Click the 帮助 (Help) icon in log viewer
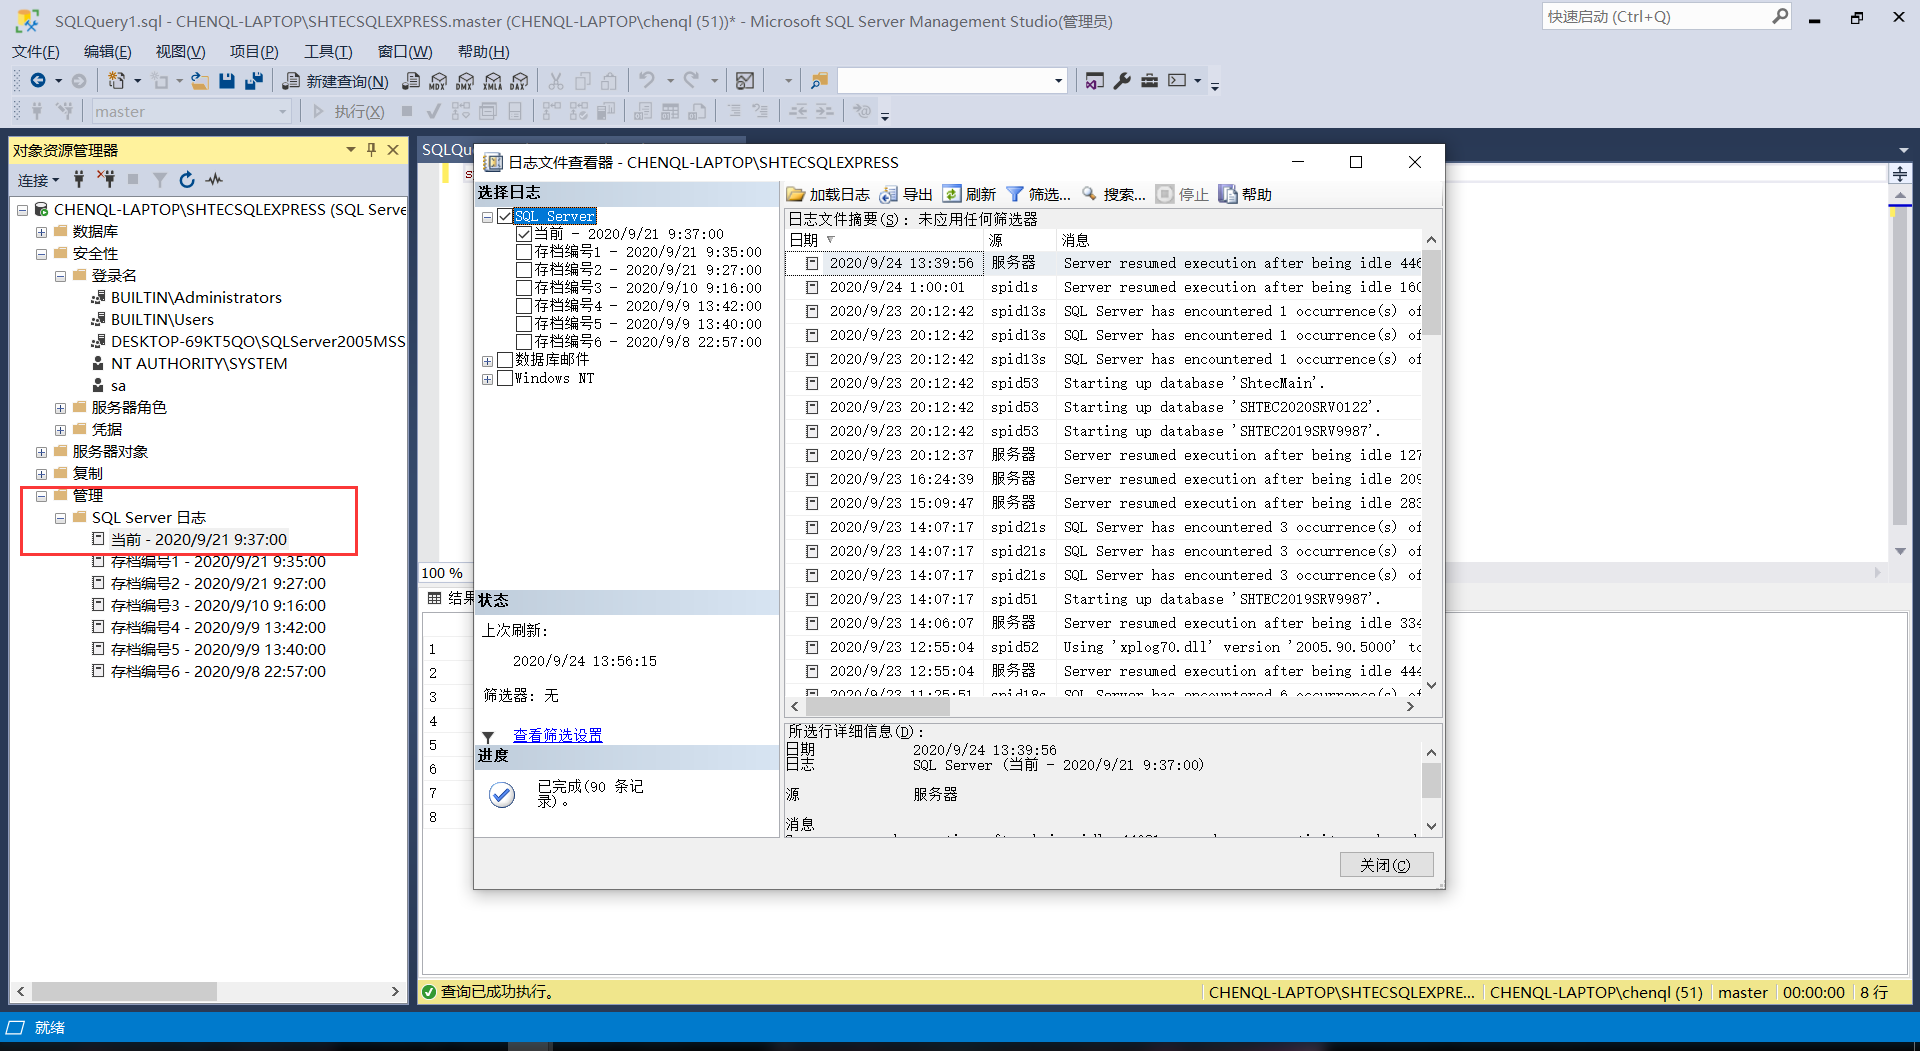 [1228, 194]
